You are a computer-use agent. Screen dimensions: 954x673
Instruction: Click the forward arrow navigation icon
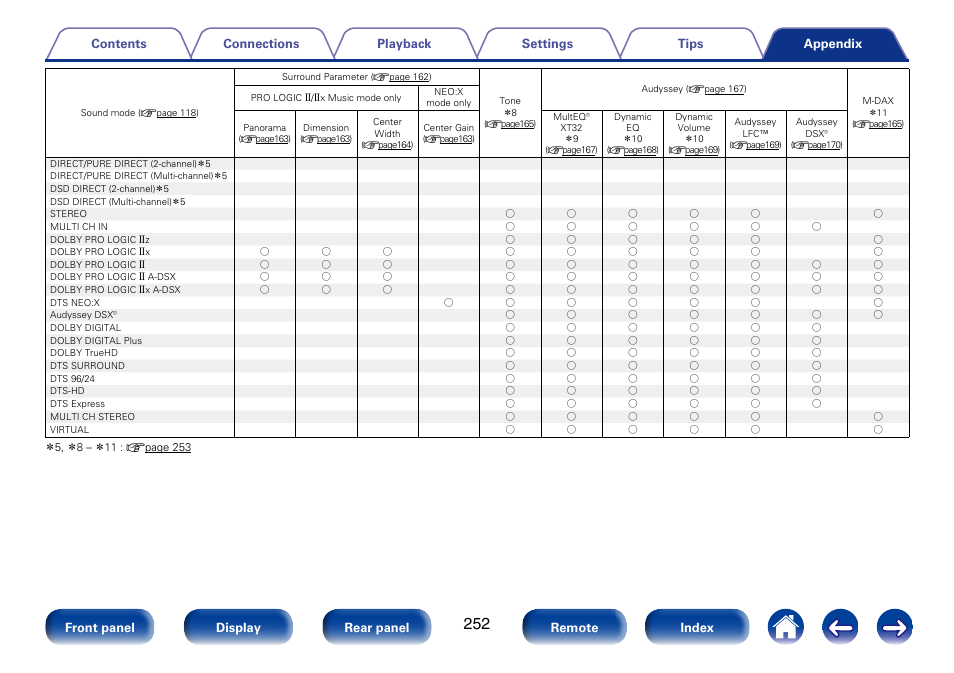coord(894,627)
